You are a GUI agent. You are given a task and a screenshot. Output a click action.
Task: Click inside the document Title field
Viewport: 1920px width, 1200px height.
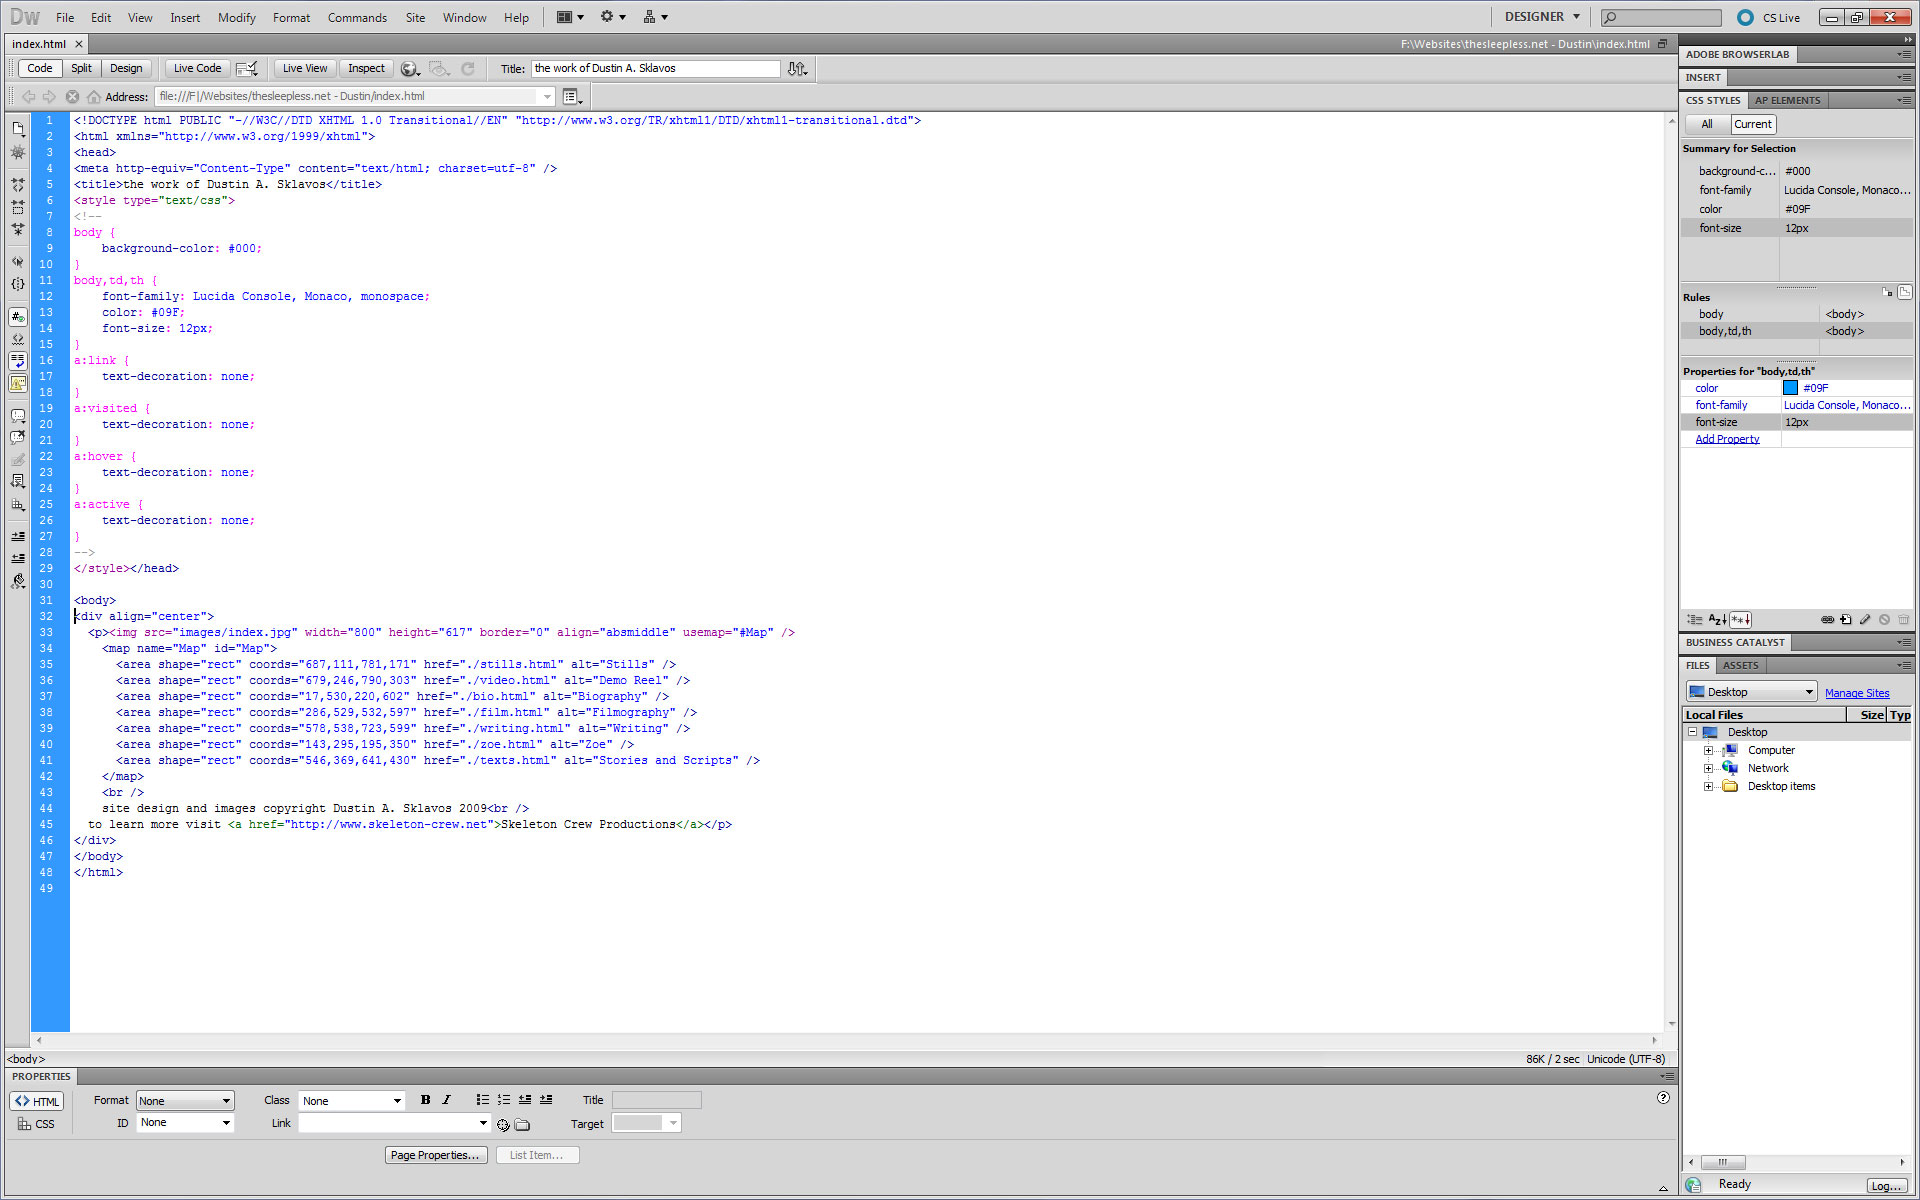(x=655, y=68)
